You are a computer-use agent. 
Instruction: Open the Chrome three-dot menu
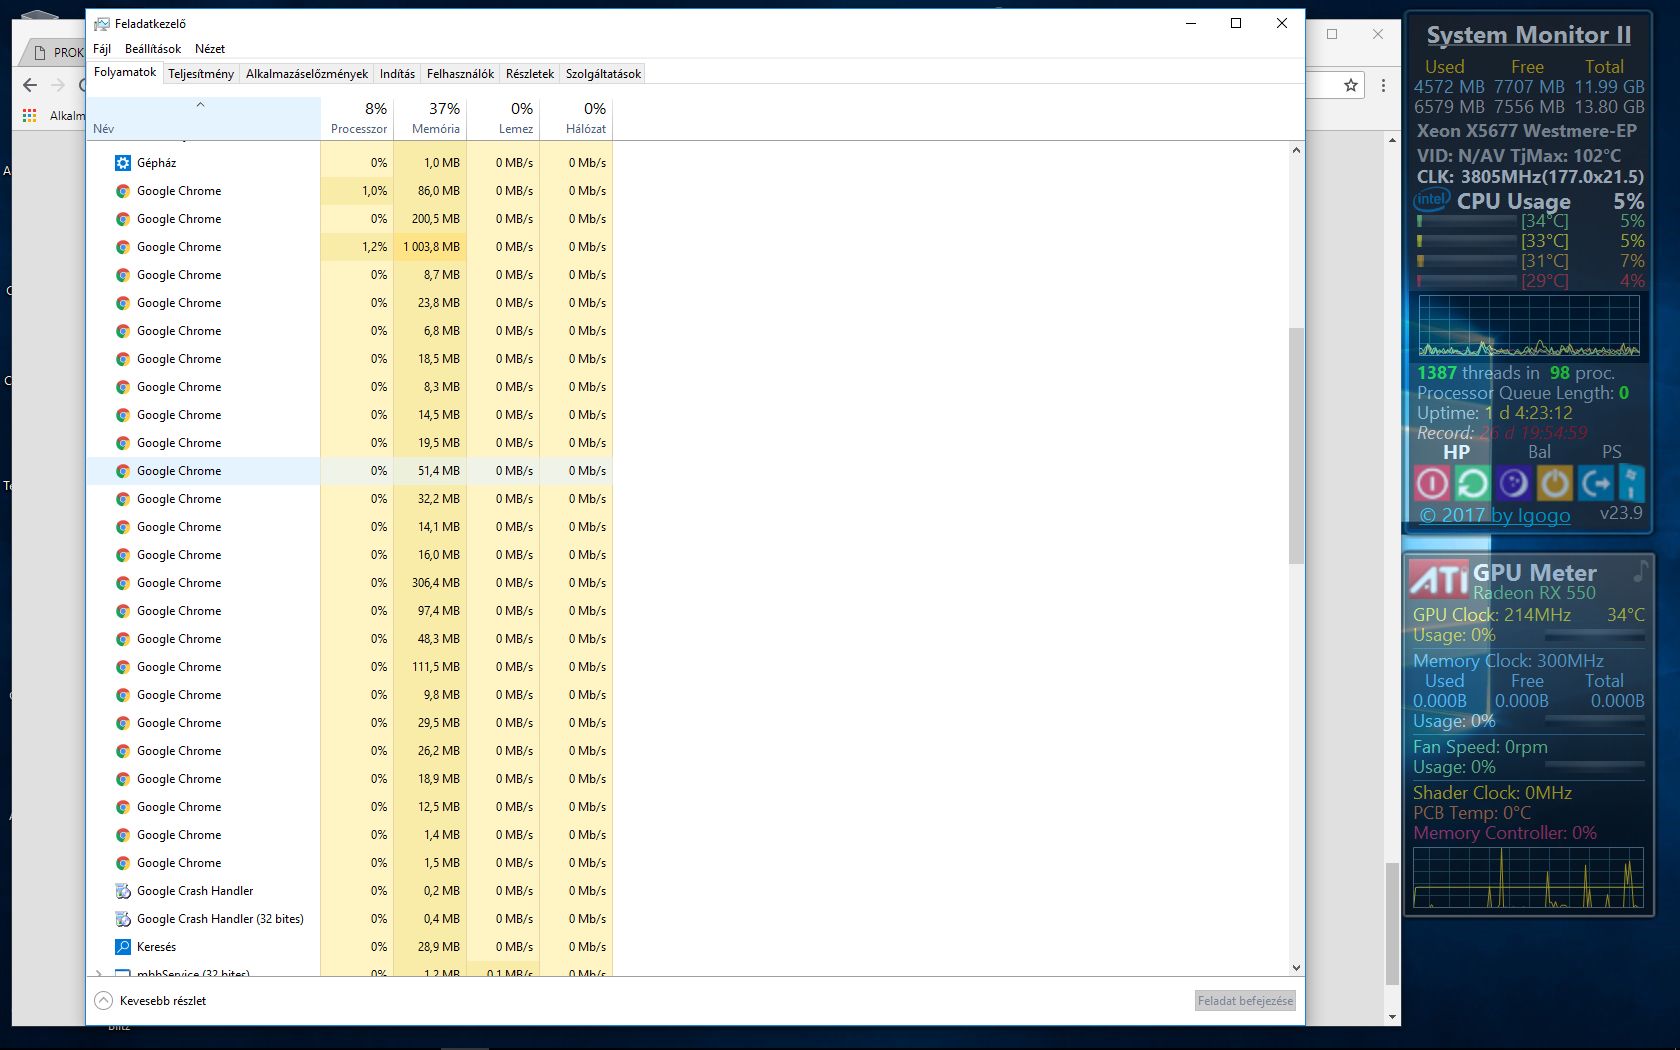click(1383, 85)
